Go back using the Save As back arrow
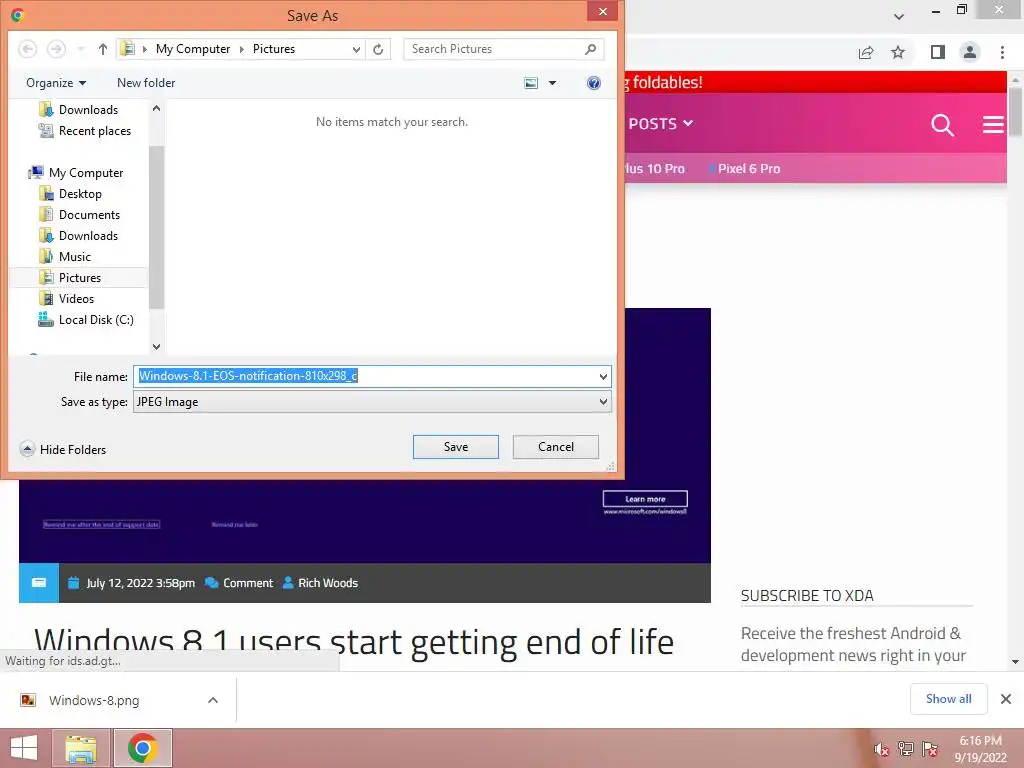Image resolution: width=1024 pixels, height=768 pixels. coord(27,49)
